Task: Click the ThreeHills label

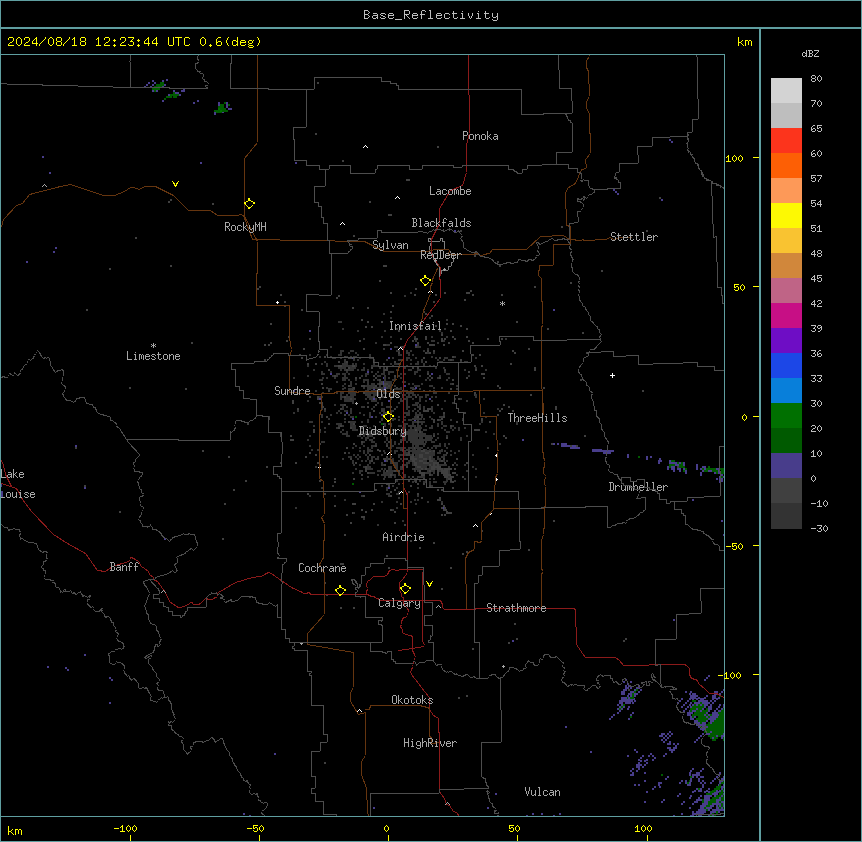Action: [537, 418]
